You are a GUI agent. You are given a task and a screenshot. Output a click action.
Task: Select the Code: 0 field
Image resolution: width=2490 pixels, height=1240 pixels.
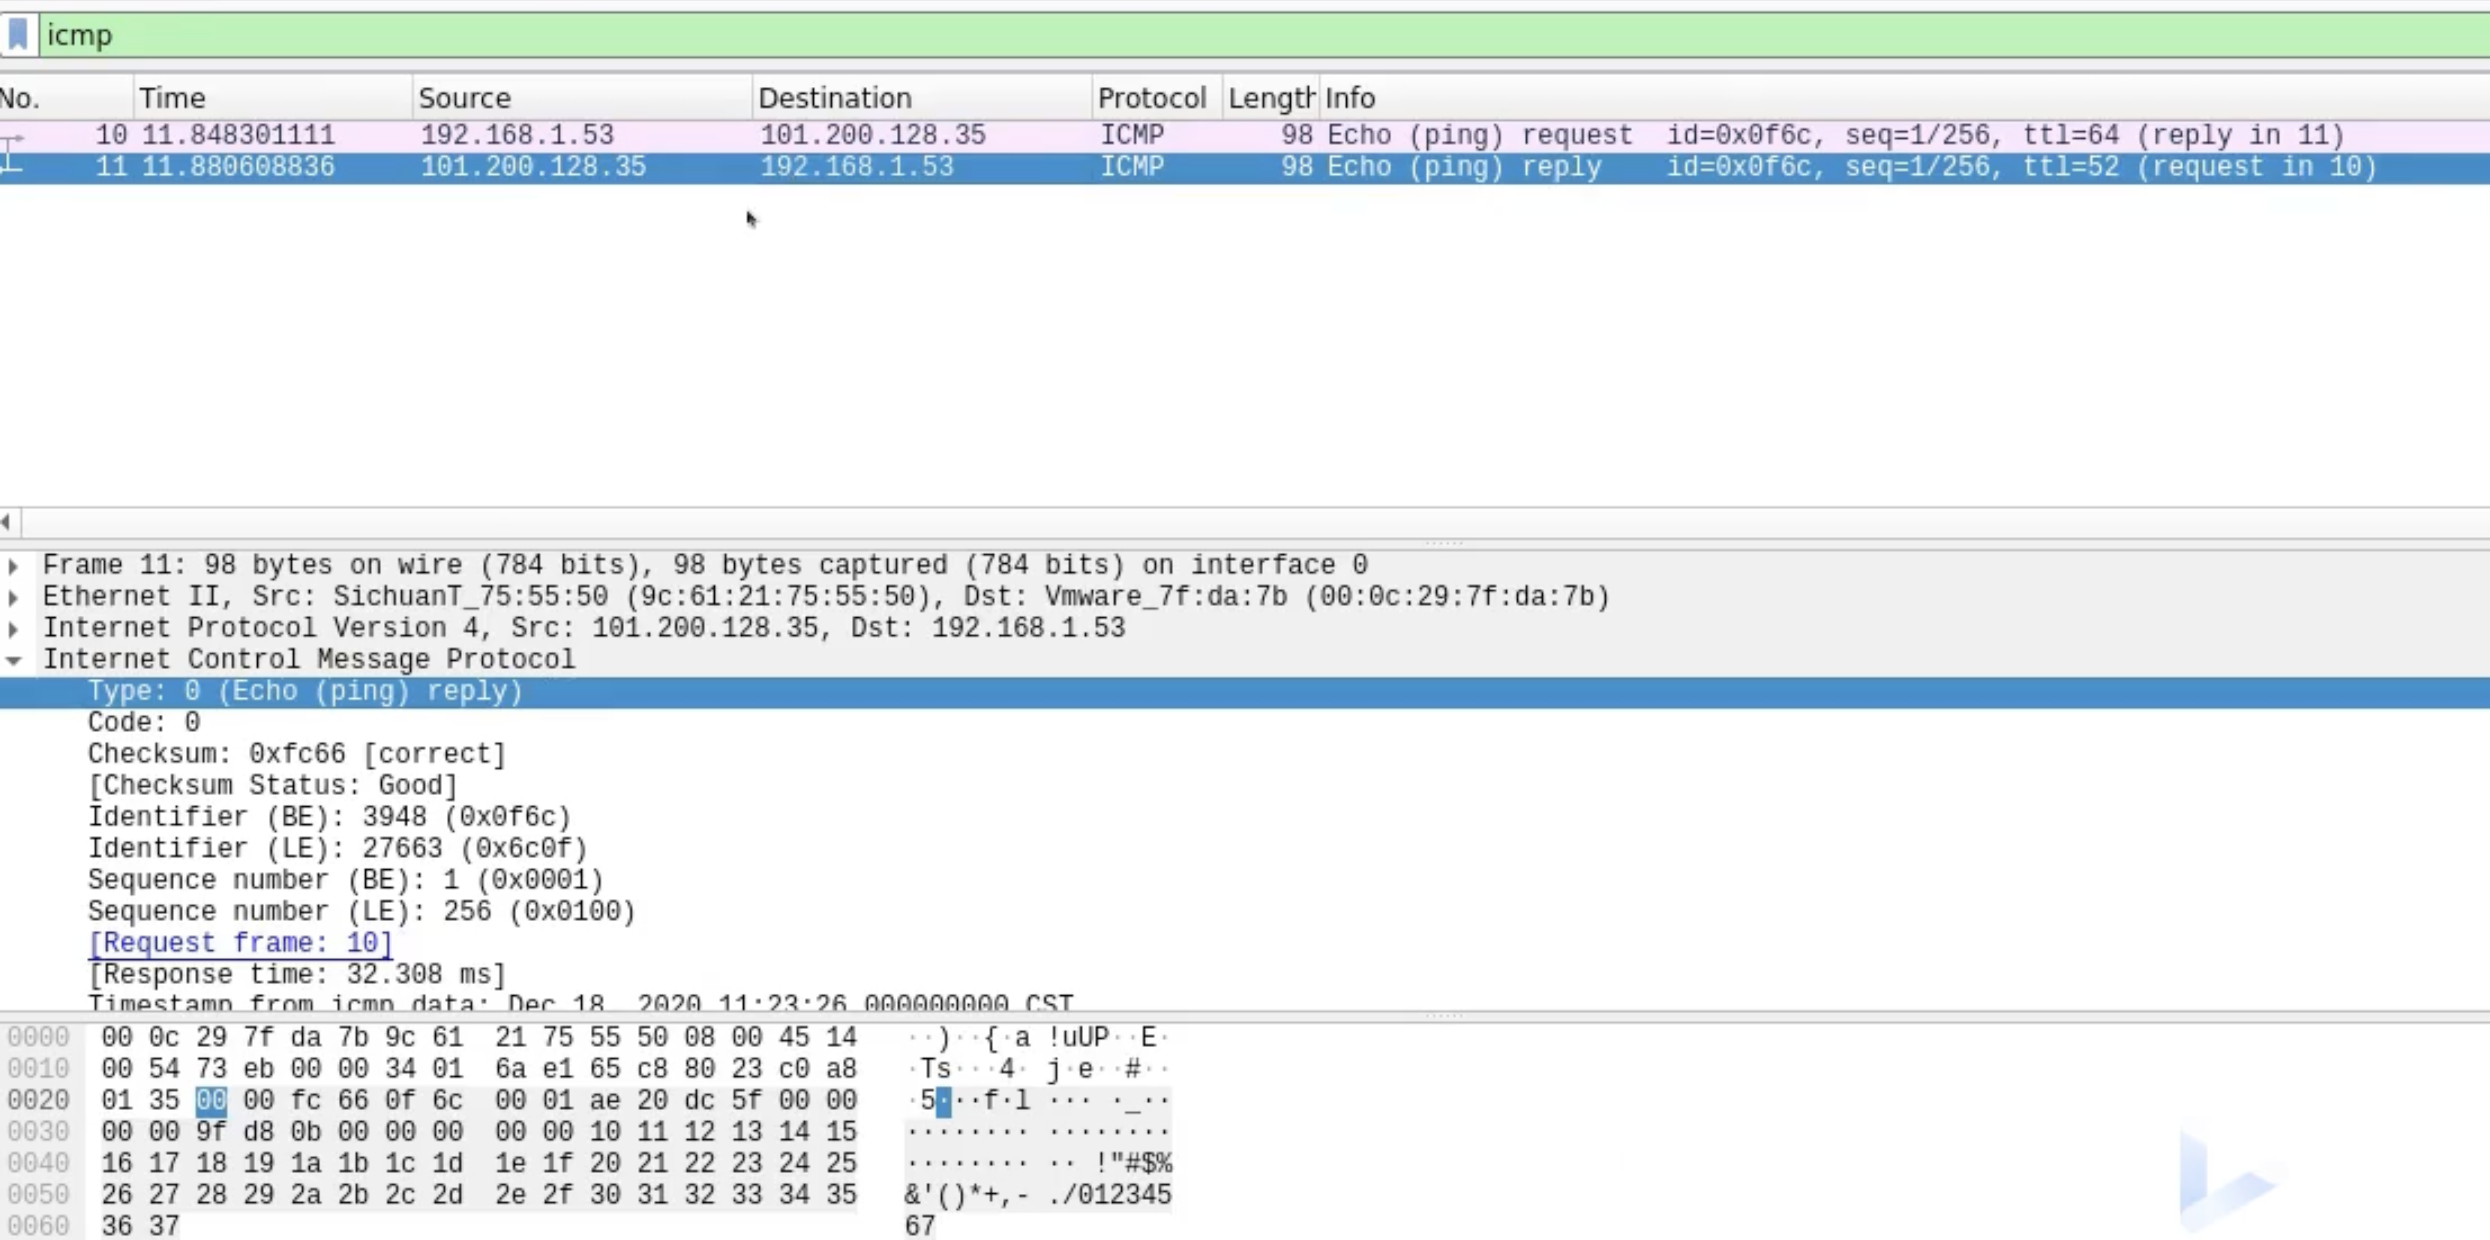pyautogui.click(x=144, y=723)
